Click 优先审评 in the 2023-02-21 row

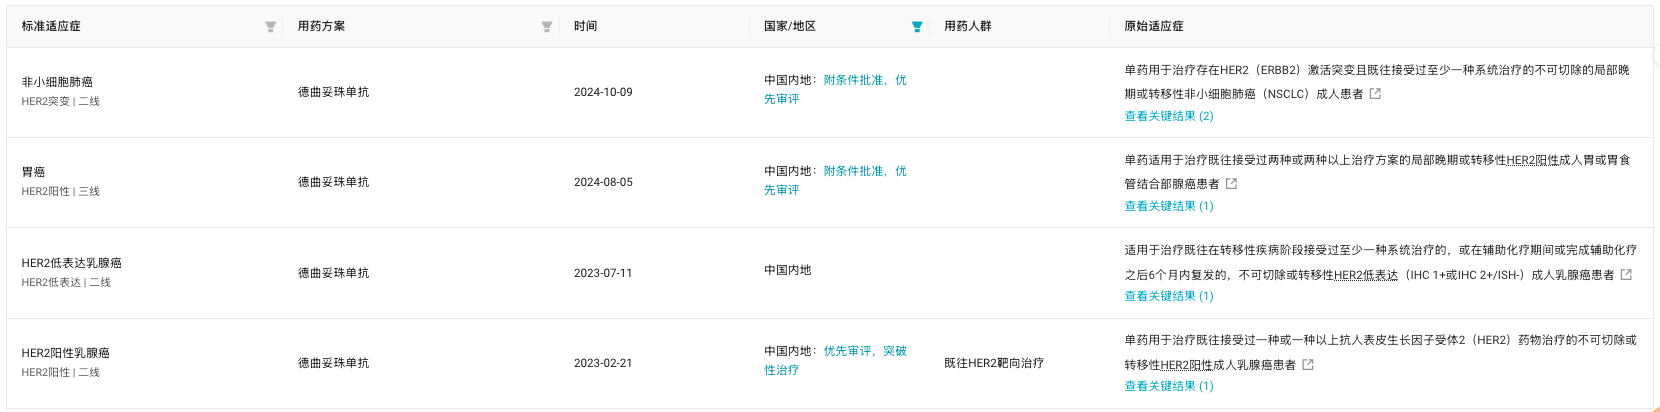[847, 351]
